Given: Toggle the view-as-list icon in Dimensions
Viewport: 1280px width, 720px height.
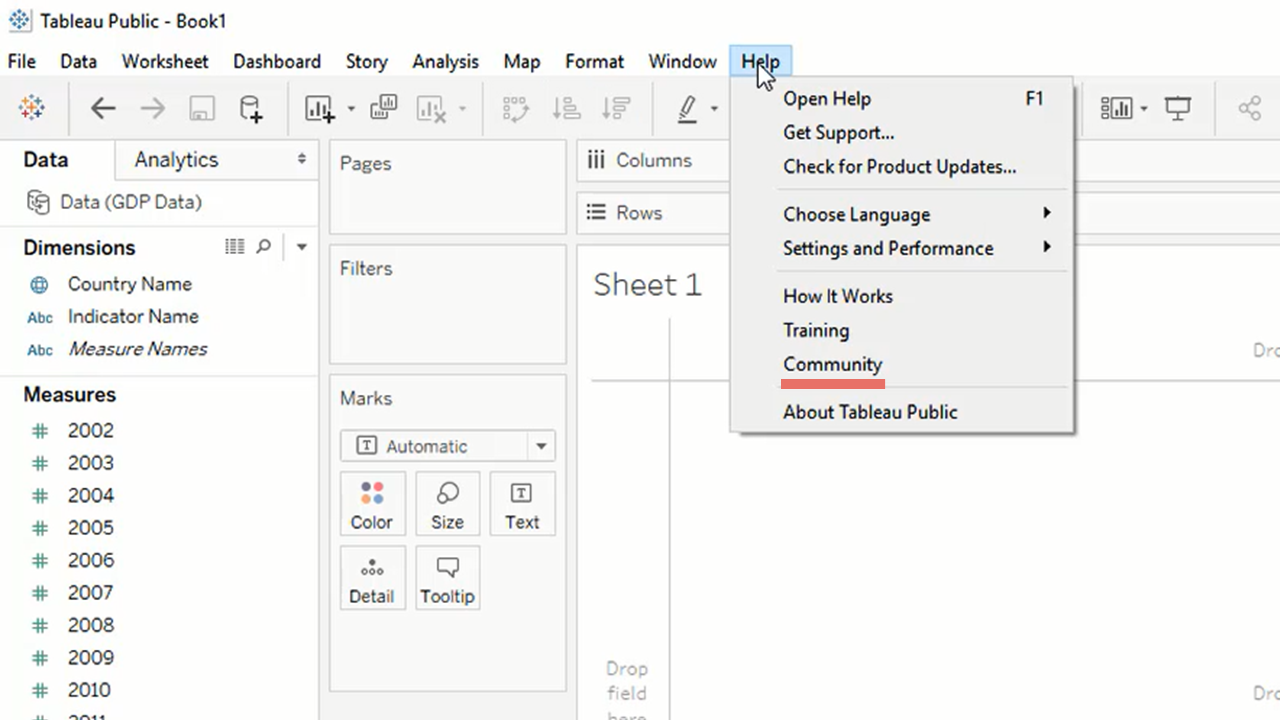Looking at the screenshot, I should [x=235, y=247].
